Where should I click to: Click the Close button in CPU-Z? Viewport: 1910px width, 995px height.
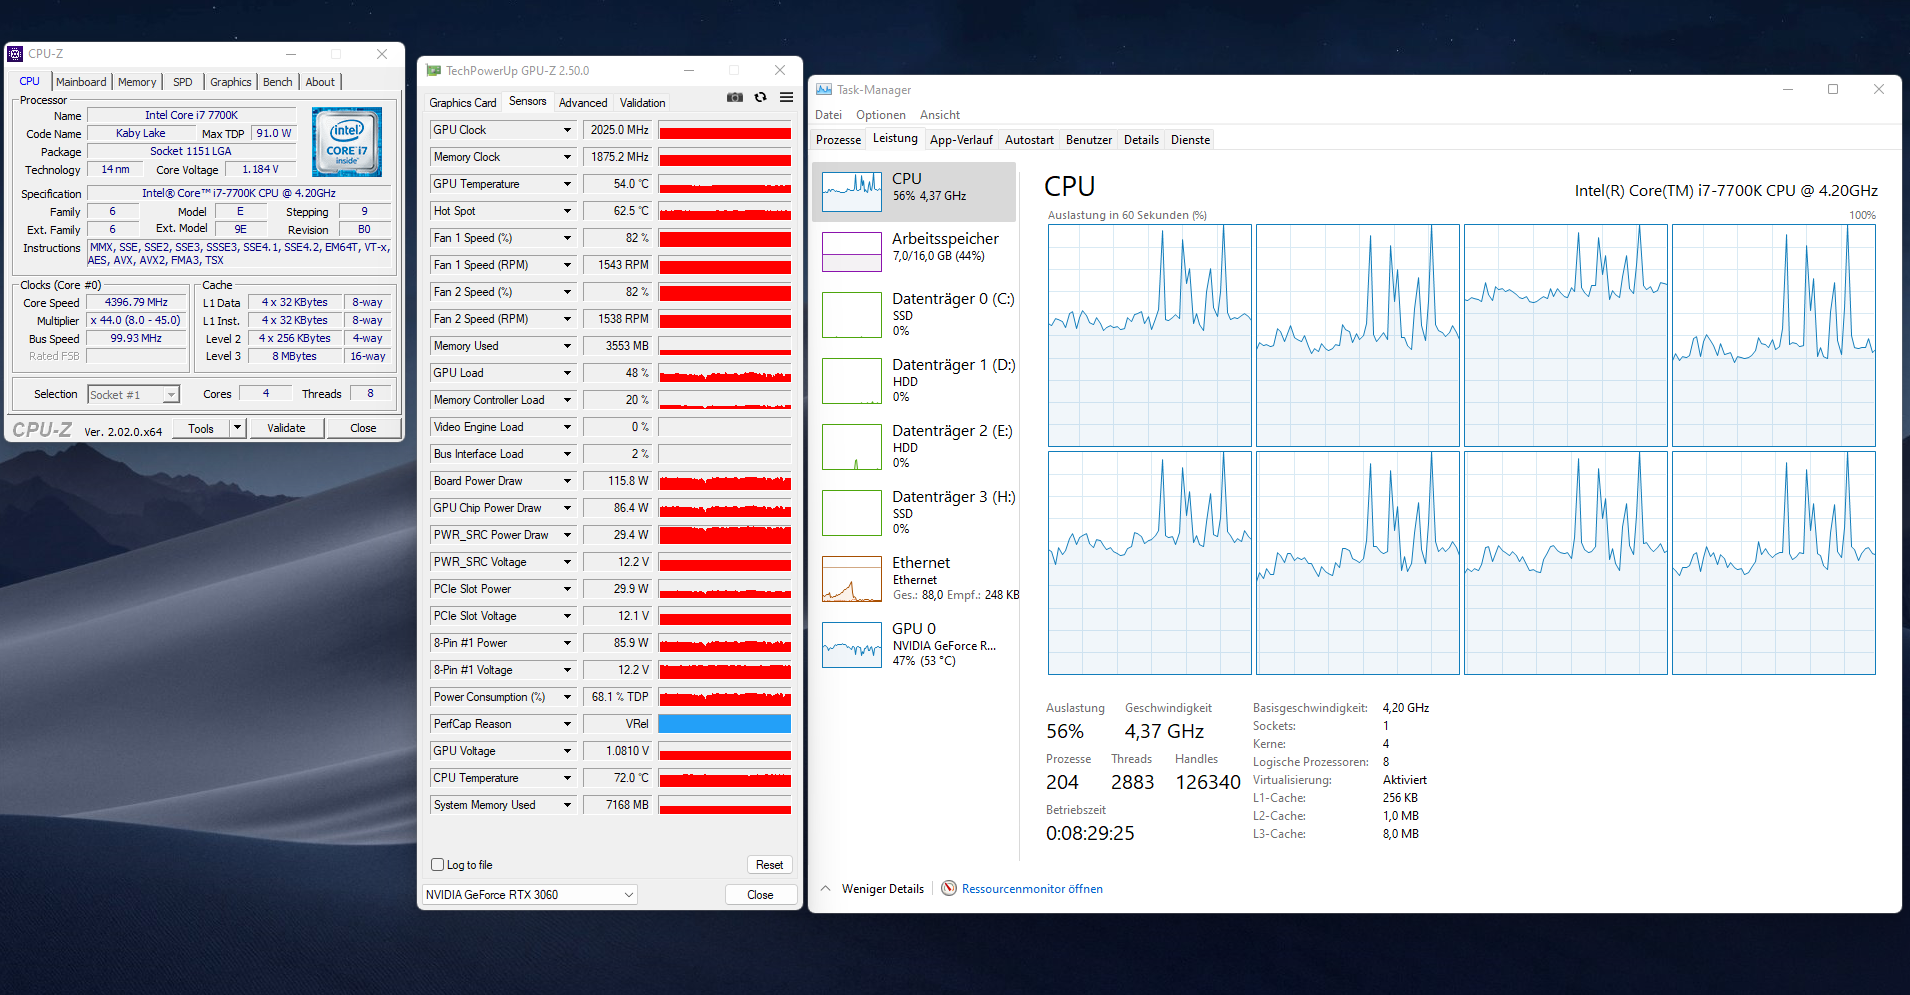363,428
